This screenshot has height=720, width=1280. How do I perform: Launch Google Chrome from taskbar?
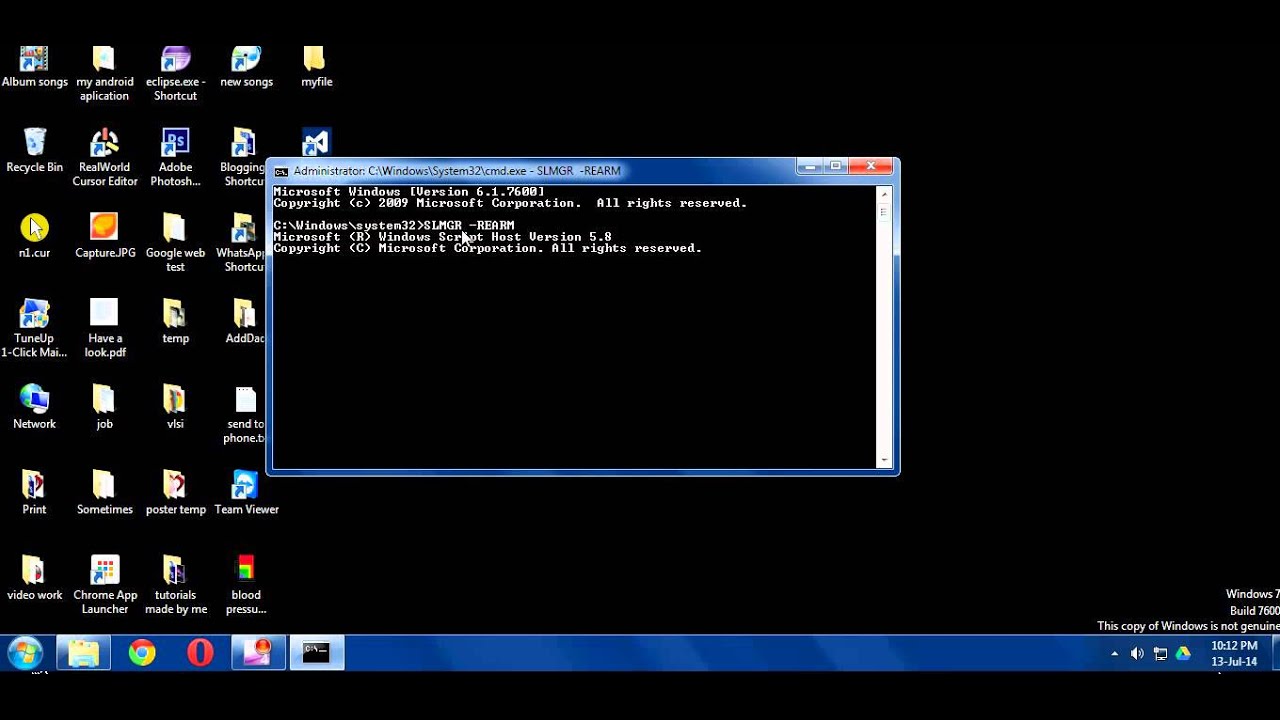142,653
